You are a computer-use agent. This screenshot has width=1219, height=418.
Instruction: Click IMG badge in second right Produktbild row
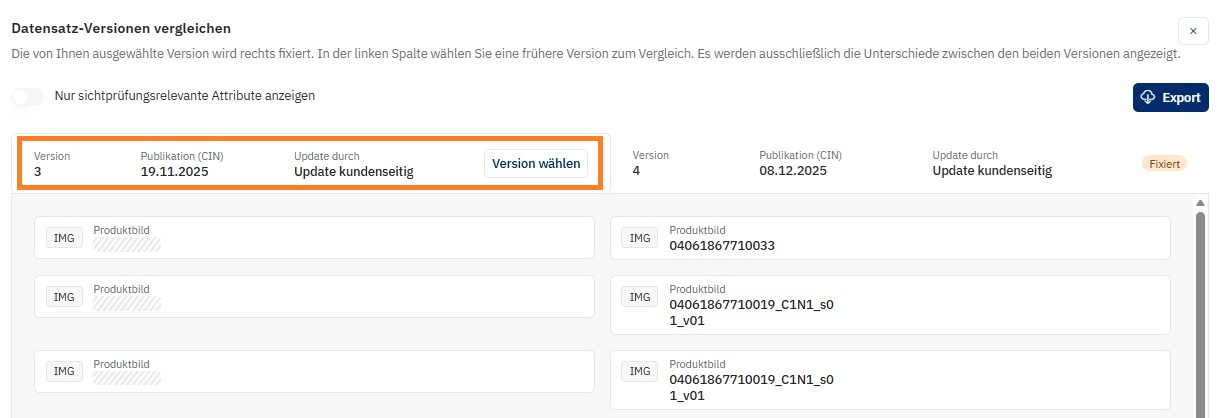pos(640,297)
